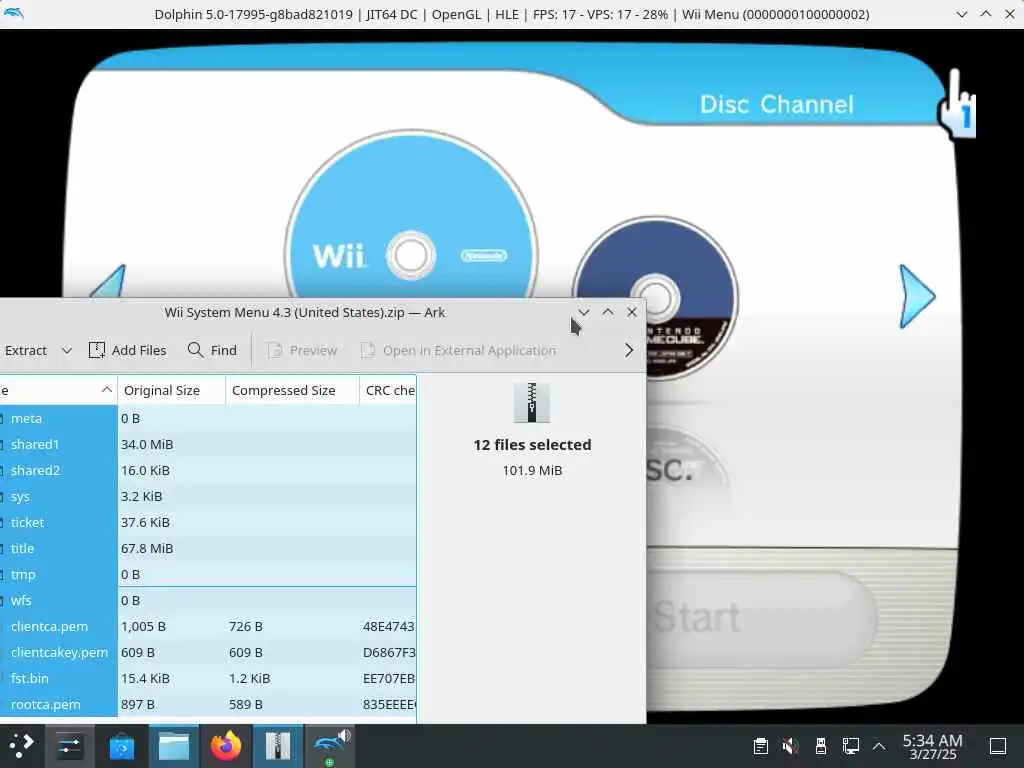Click the 12 files selected label
The width and height of the screenshot is (1024, 768).
point(532,445)
